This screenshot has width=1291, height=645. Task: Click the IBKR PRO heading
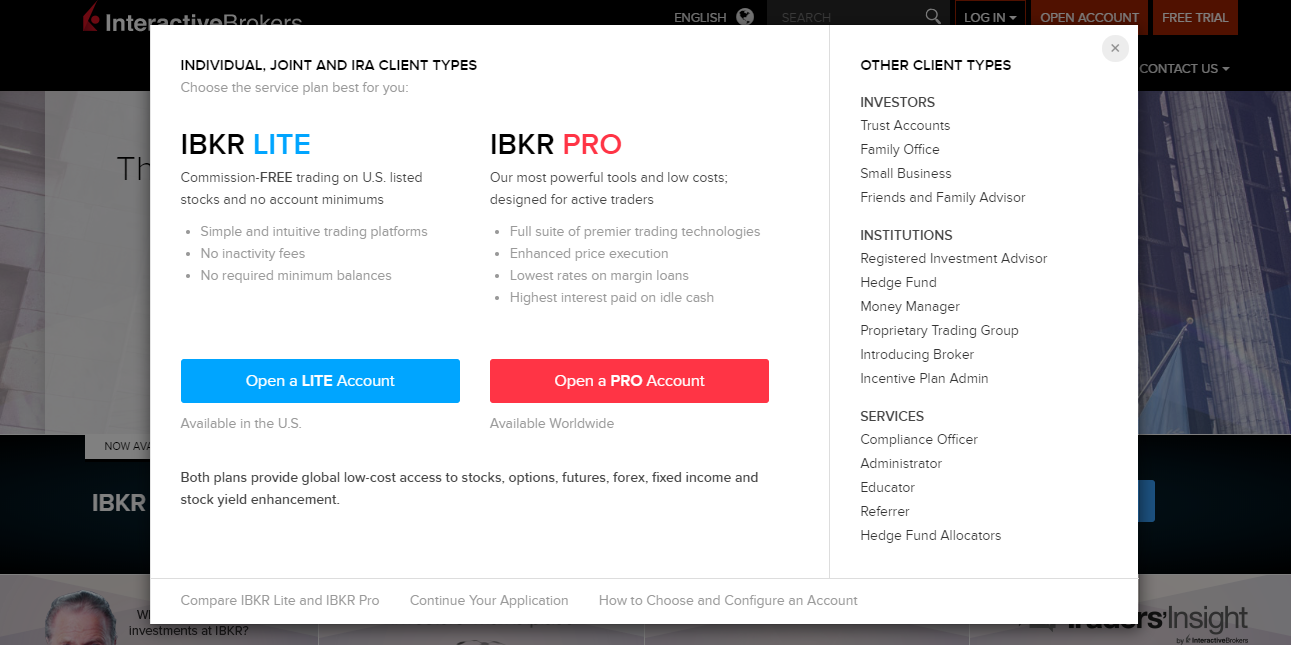click(556, 144)
